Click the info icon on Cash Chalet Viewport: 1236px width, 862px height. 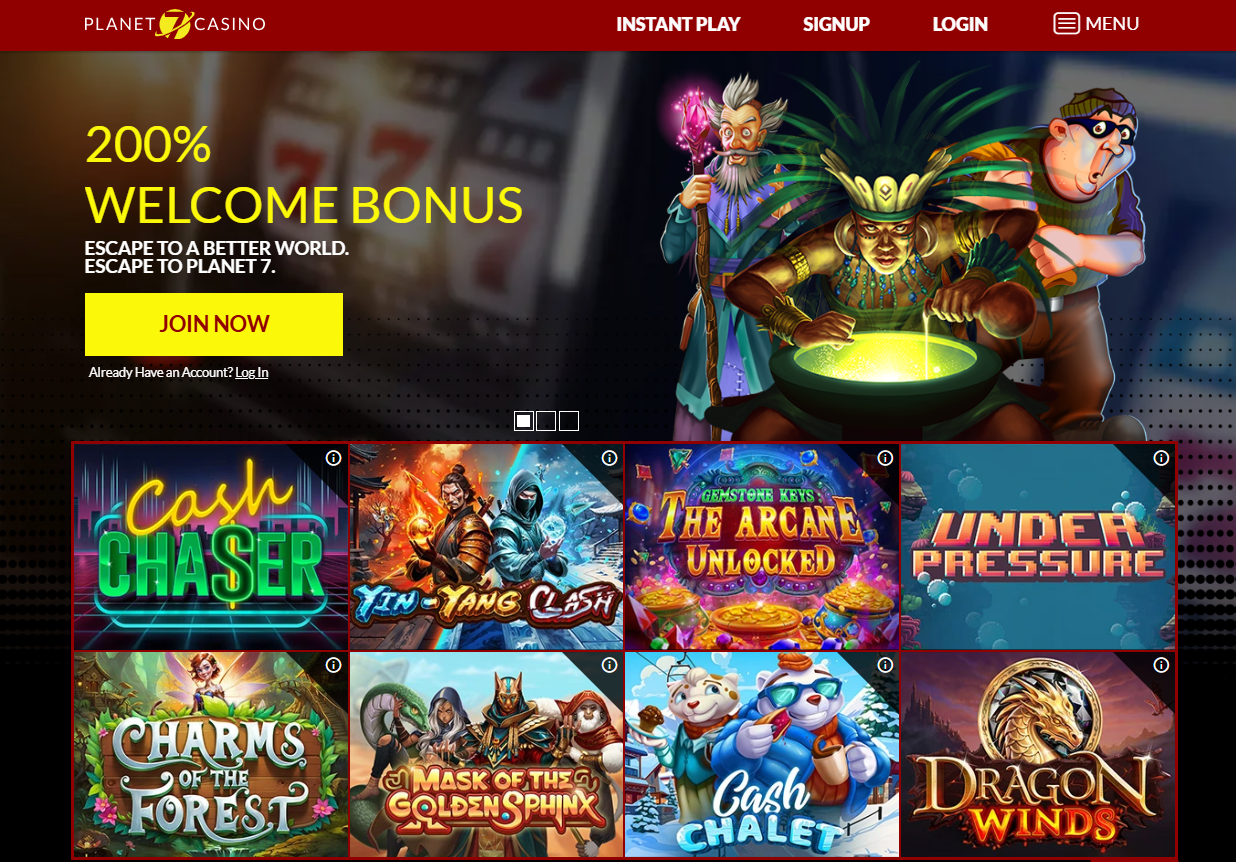click(x=886, y=665)
